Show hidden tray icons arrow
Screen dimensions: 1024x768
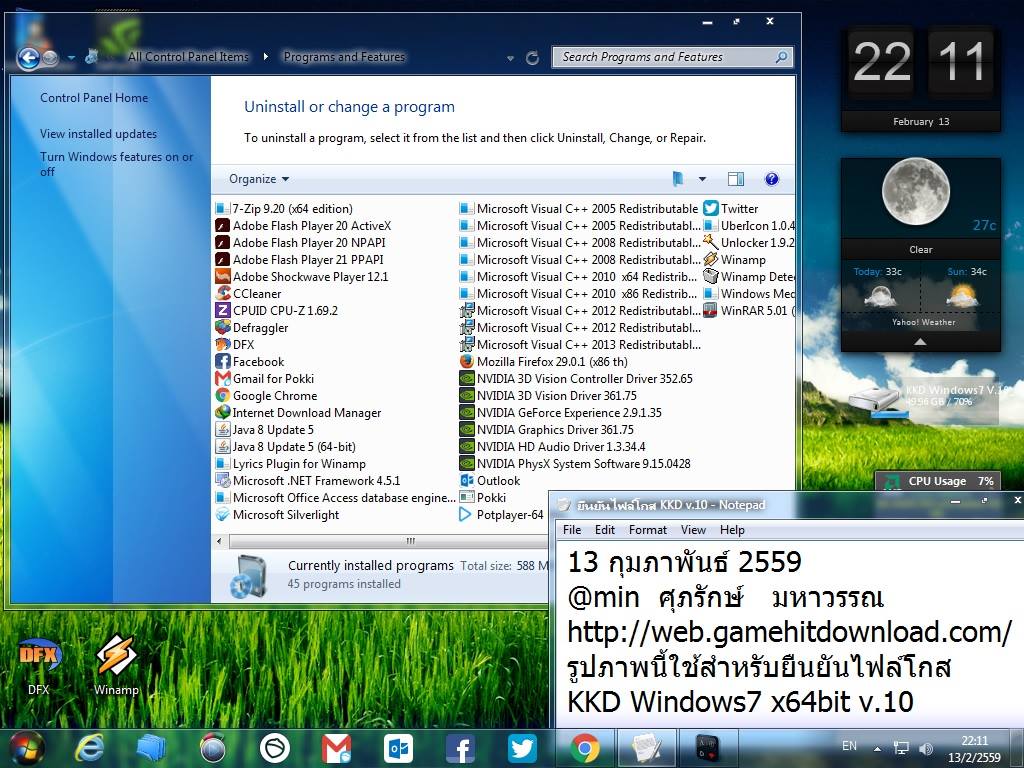coord(877,749)
